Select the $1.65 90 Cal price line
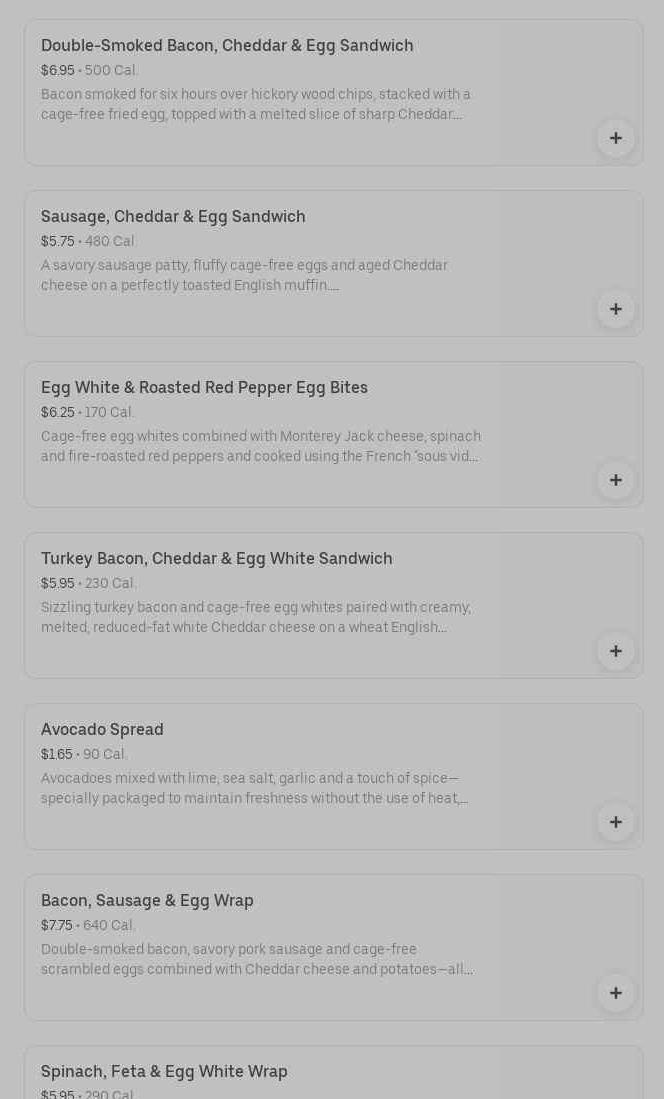Screen dimensions: 664x1099 click(x=84, y=754)
